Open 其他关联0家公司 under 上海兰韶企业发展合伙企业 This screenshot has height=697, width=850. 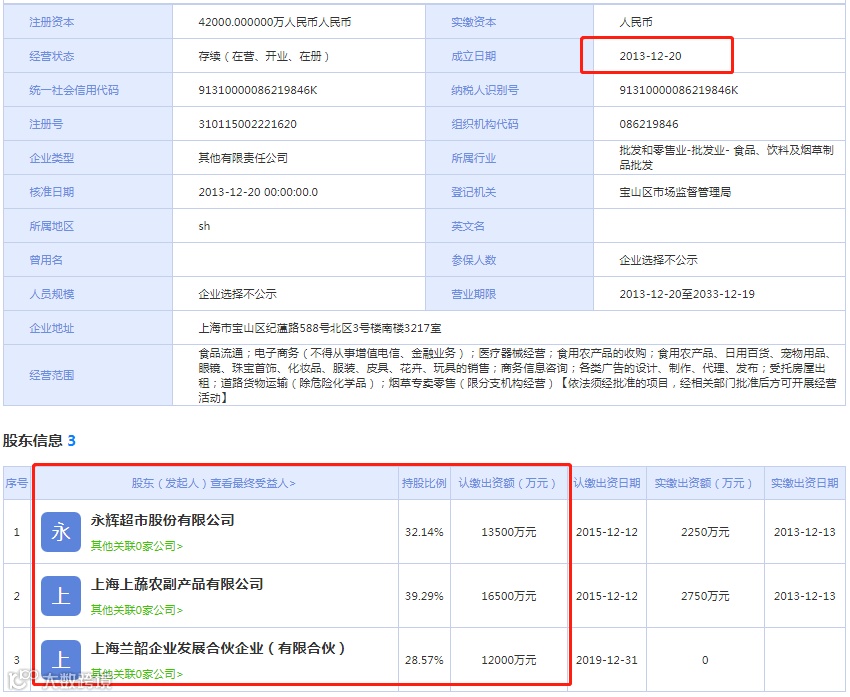(x=137, y=674)
